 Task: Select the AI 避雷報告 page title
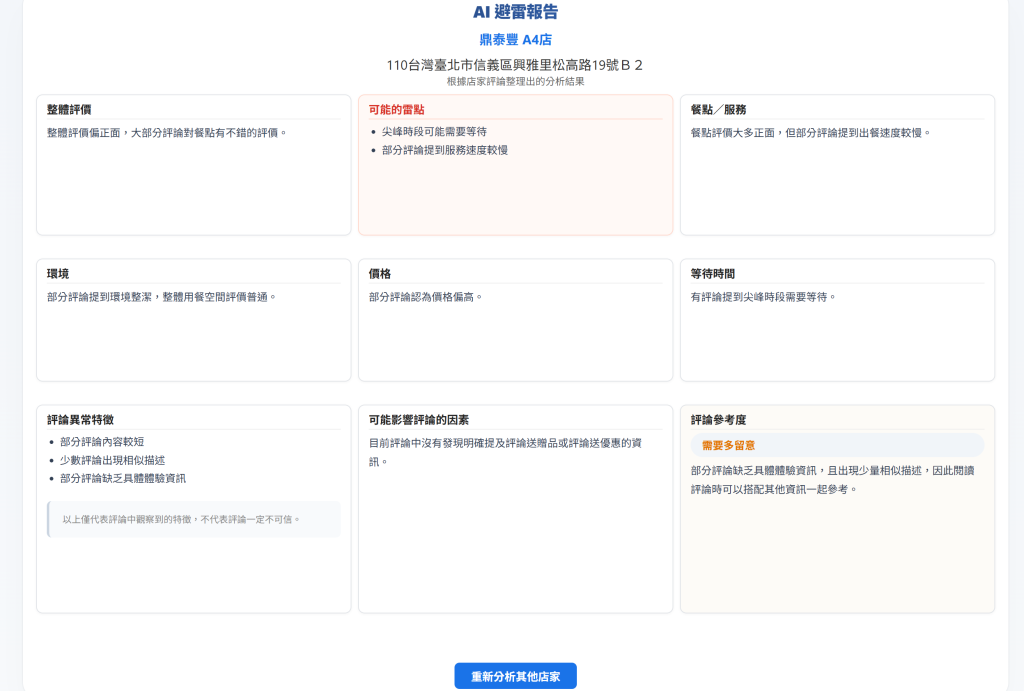click(x=515, y=12)
